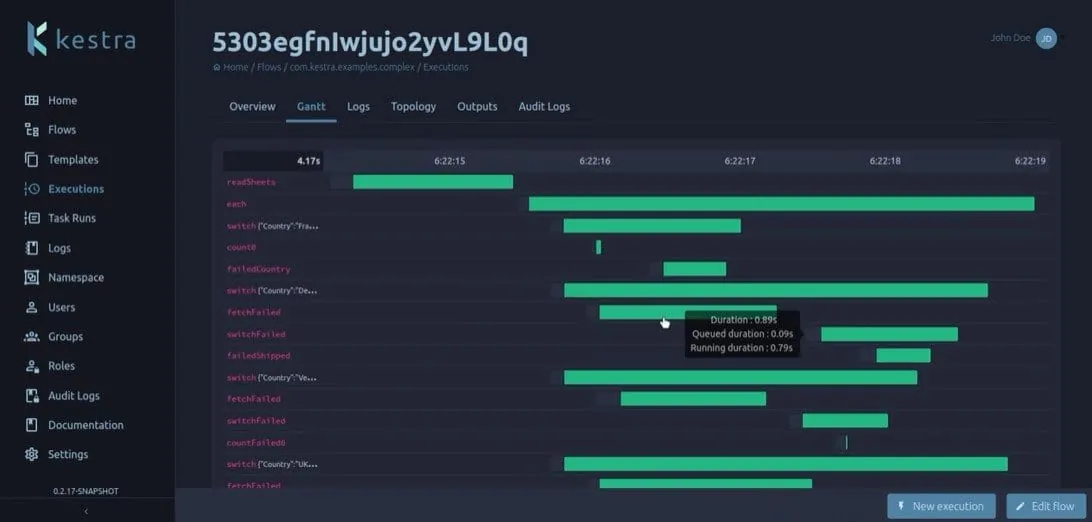
Task: Click the 4.17s total duration cell
Action: pyautogui.click(x=273, y=161)
